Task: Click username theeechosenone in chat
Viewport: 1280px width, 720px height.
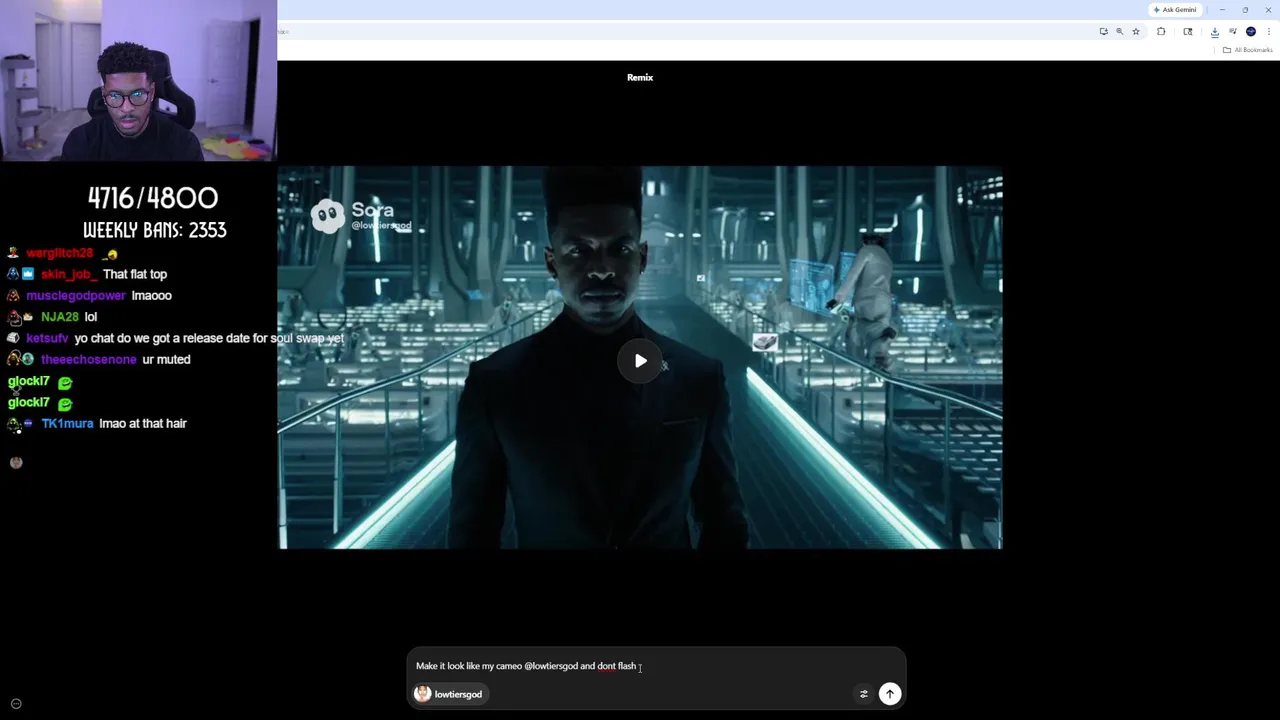Action: (88, 359)
